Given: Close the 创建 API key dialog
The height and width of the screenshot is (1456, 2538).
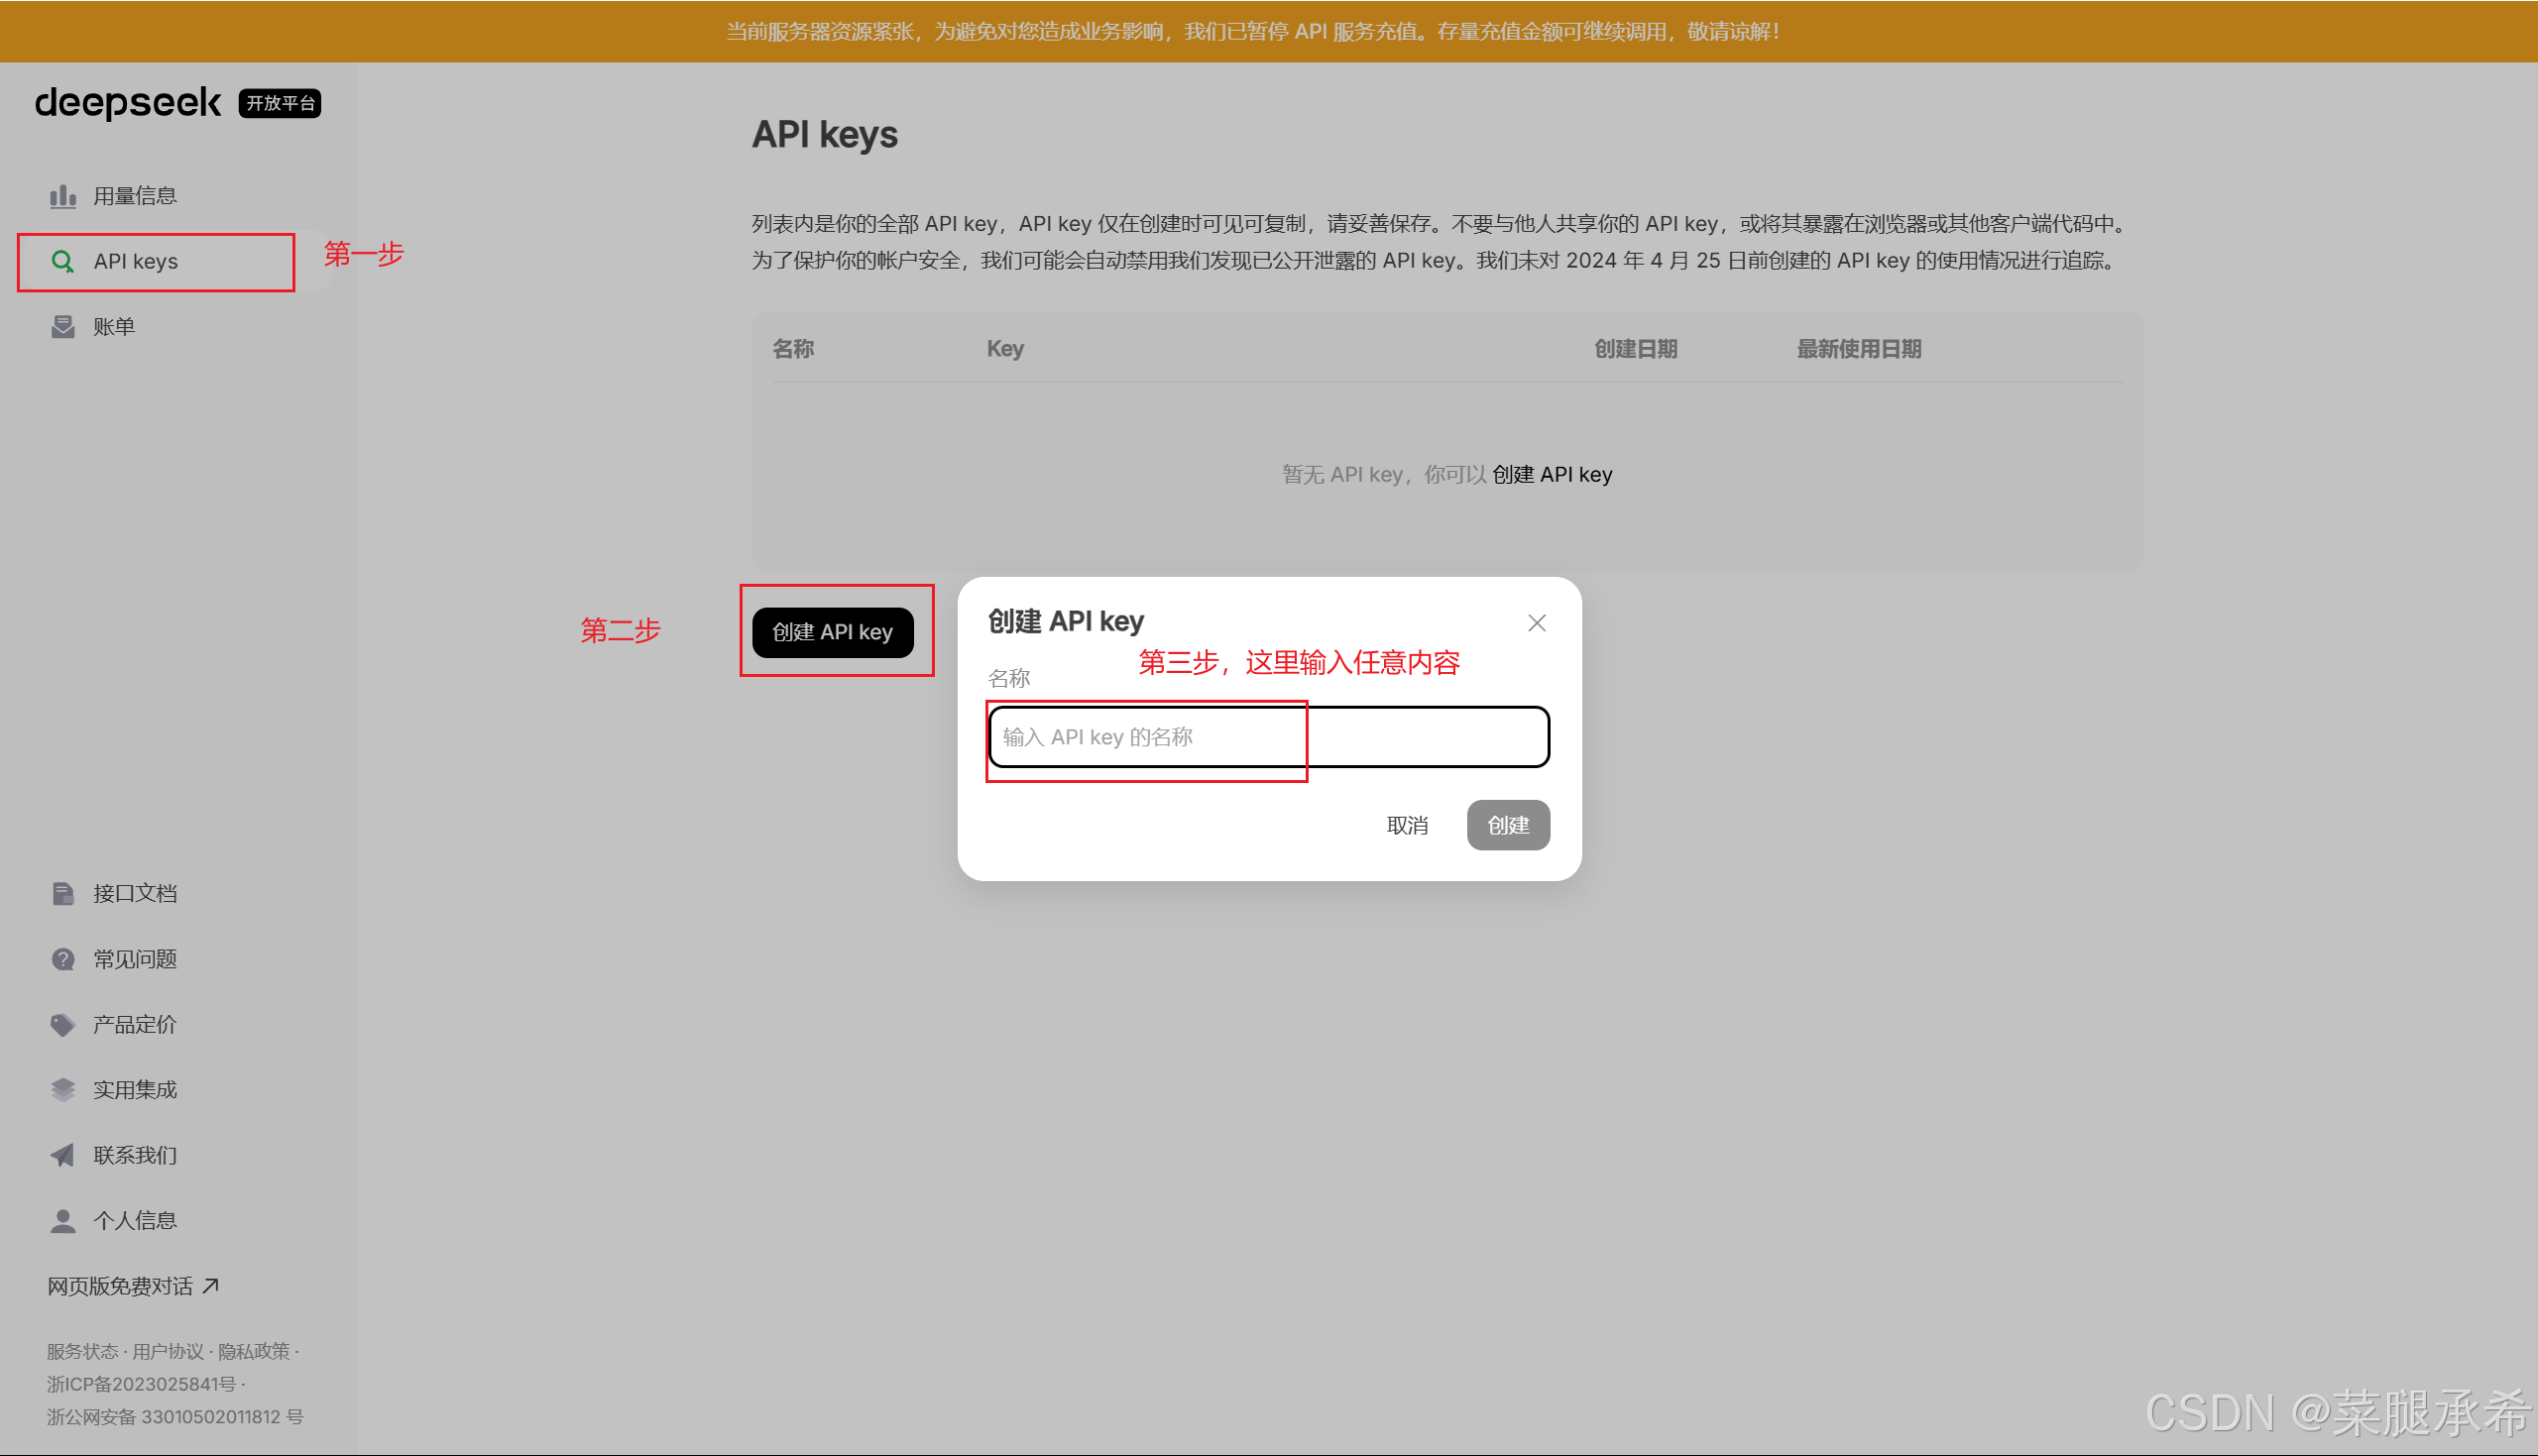Looking at the screenshot, I should [1537, 623].
